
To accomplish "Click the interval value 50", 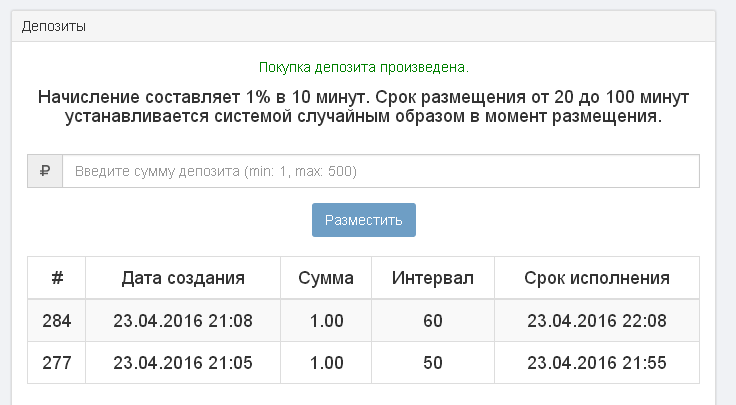I will coord(433,363).
